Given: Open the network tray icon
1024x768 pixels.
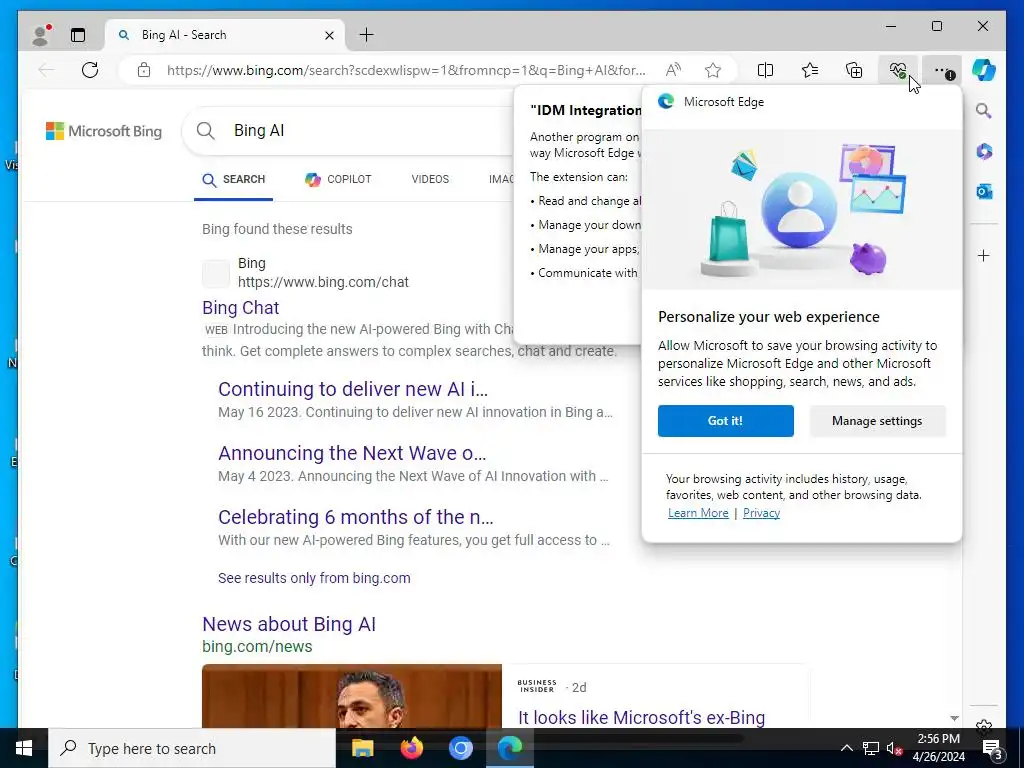Looking at the screenshot, I should pyautogui.click(x=870, y=748).
